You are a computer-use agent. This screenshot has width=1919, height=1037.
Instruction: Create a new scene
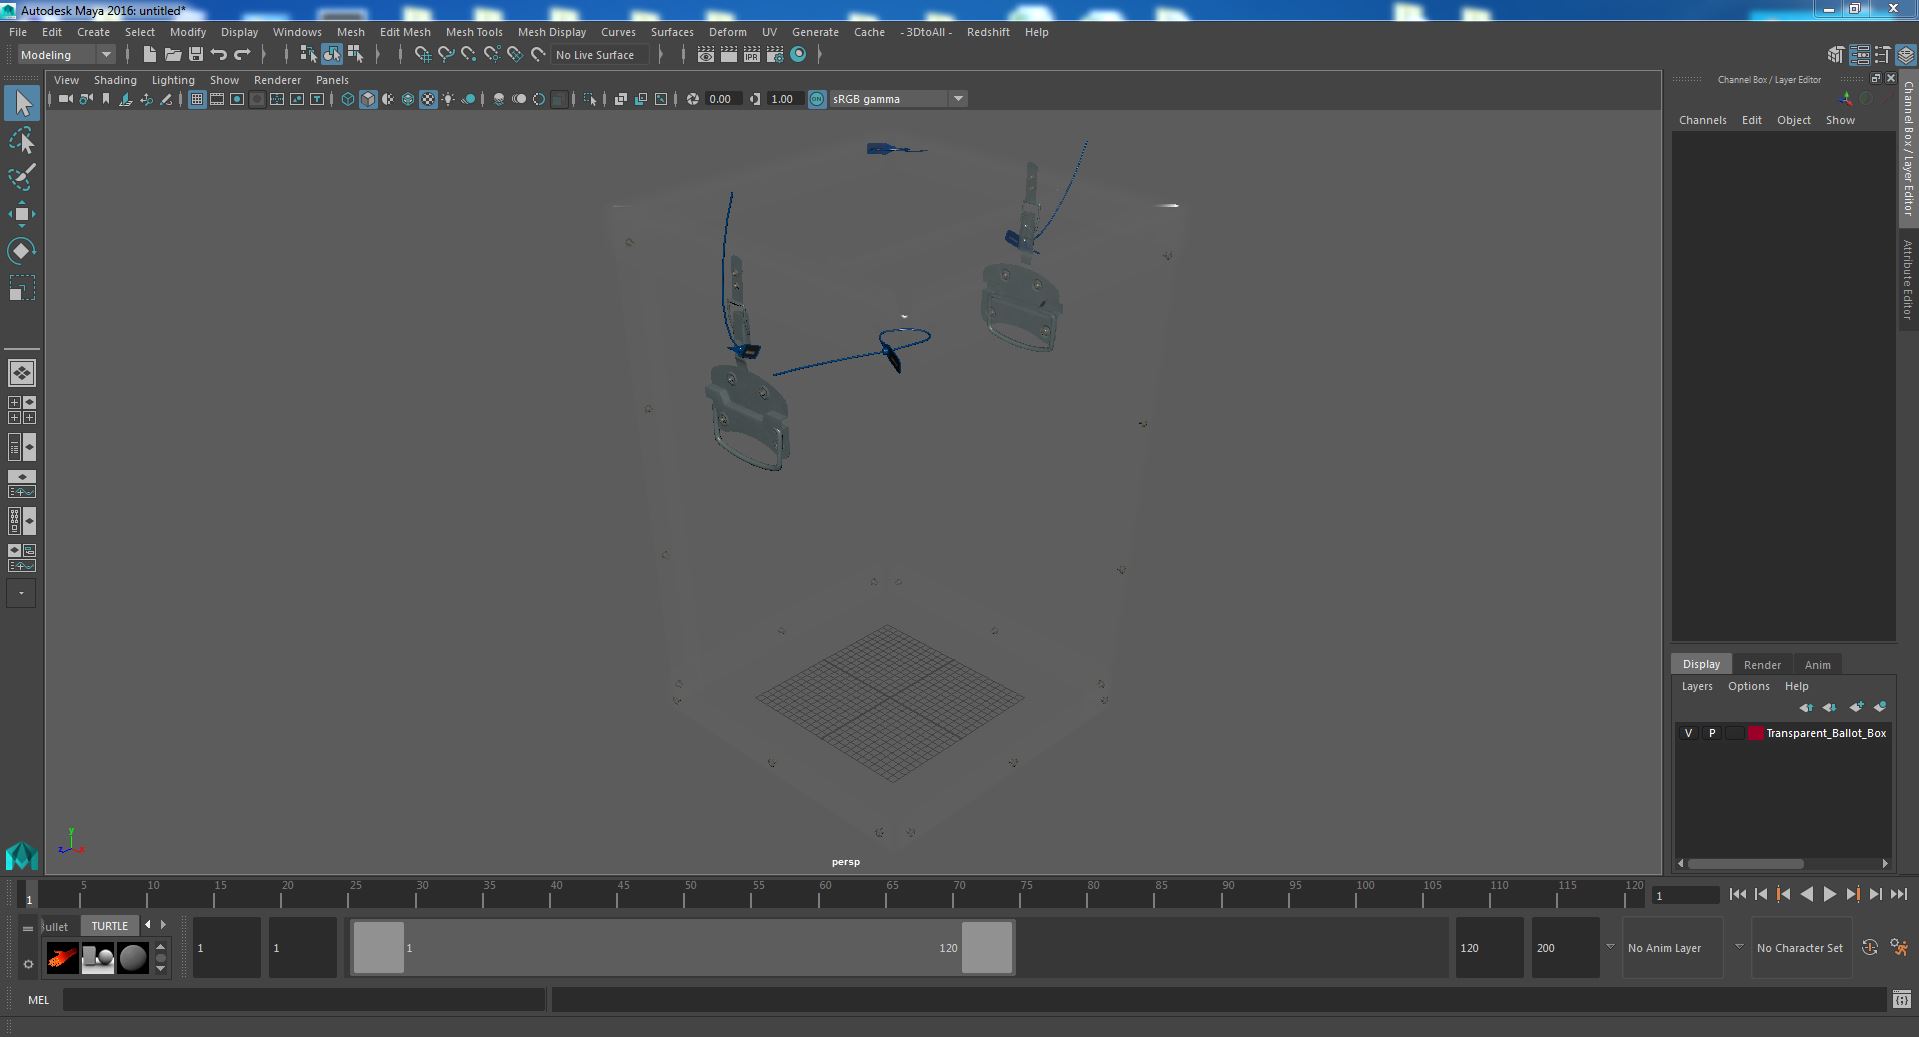pyautogui.click(x=149, y=55)
